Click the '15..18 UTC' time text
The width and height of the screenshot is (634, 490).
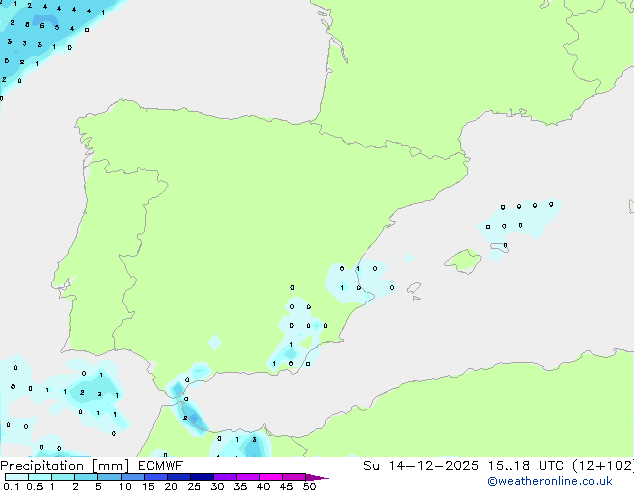[525, 466]
